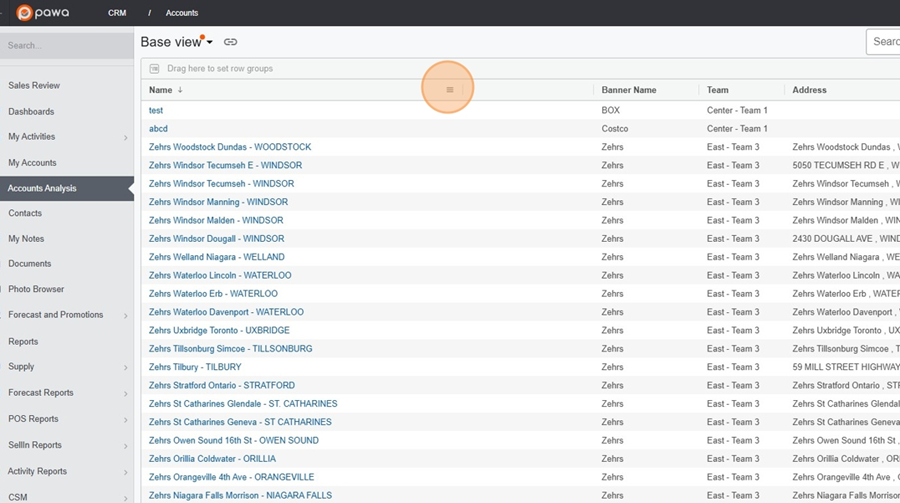Expand My Activities submenu
Viewport: 900px width, 503px height.
pos(126,137)
